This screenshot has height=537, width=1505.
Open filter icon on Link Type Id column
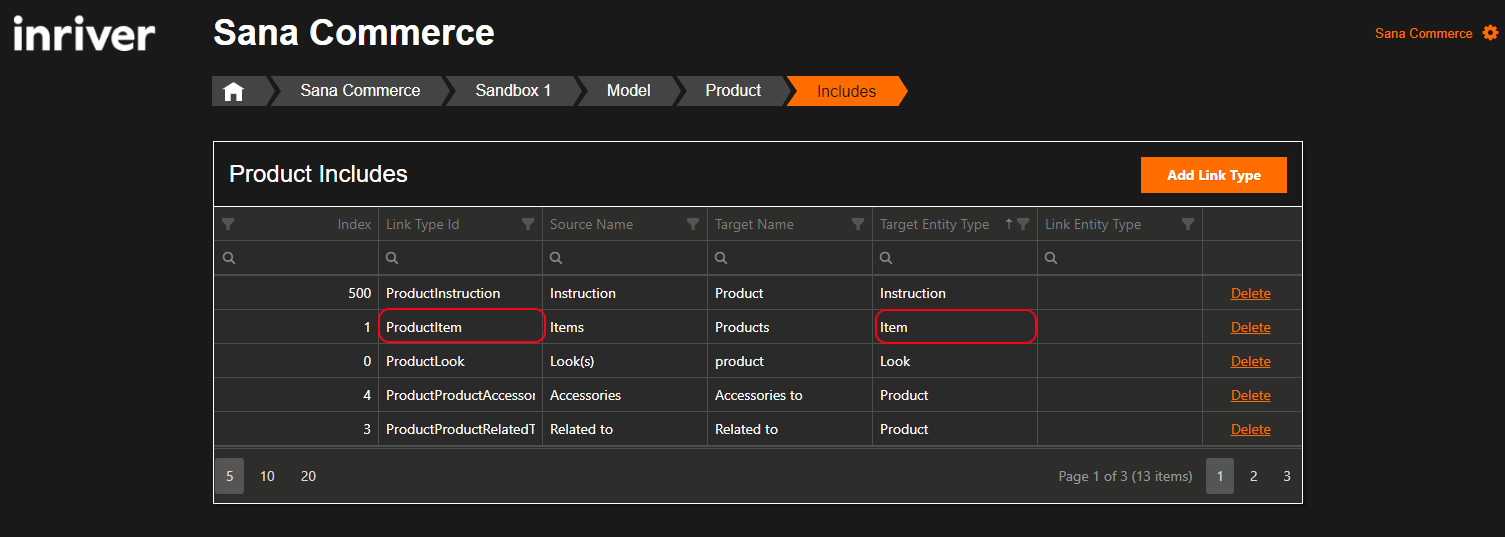[528, 224]
